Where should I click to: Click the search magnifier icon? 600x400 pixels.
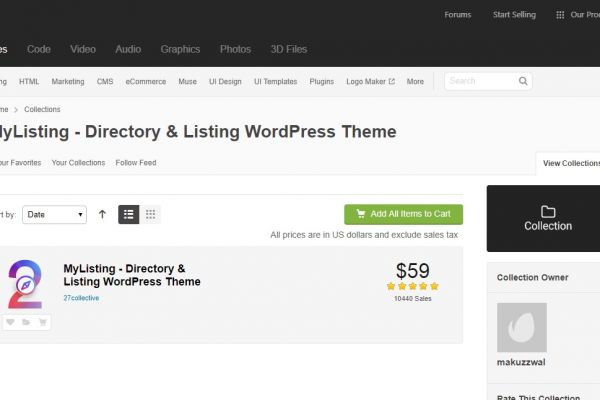(x=523, y=81)
